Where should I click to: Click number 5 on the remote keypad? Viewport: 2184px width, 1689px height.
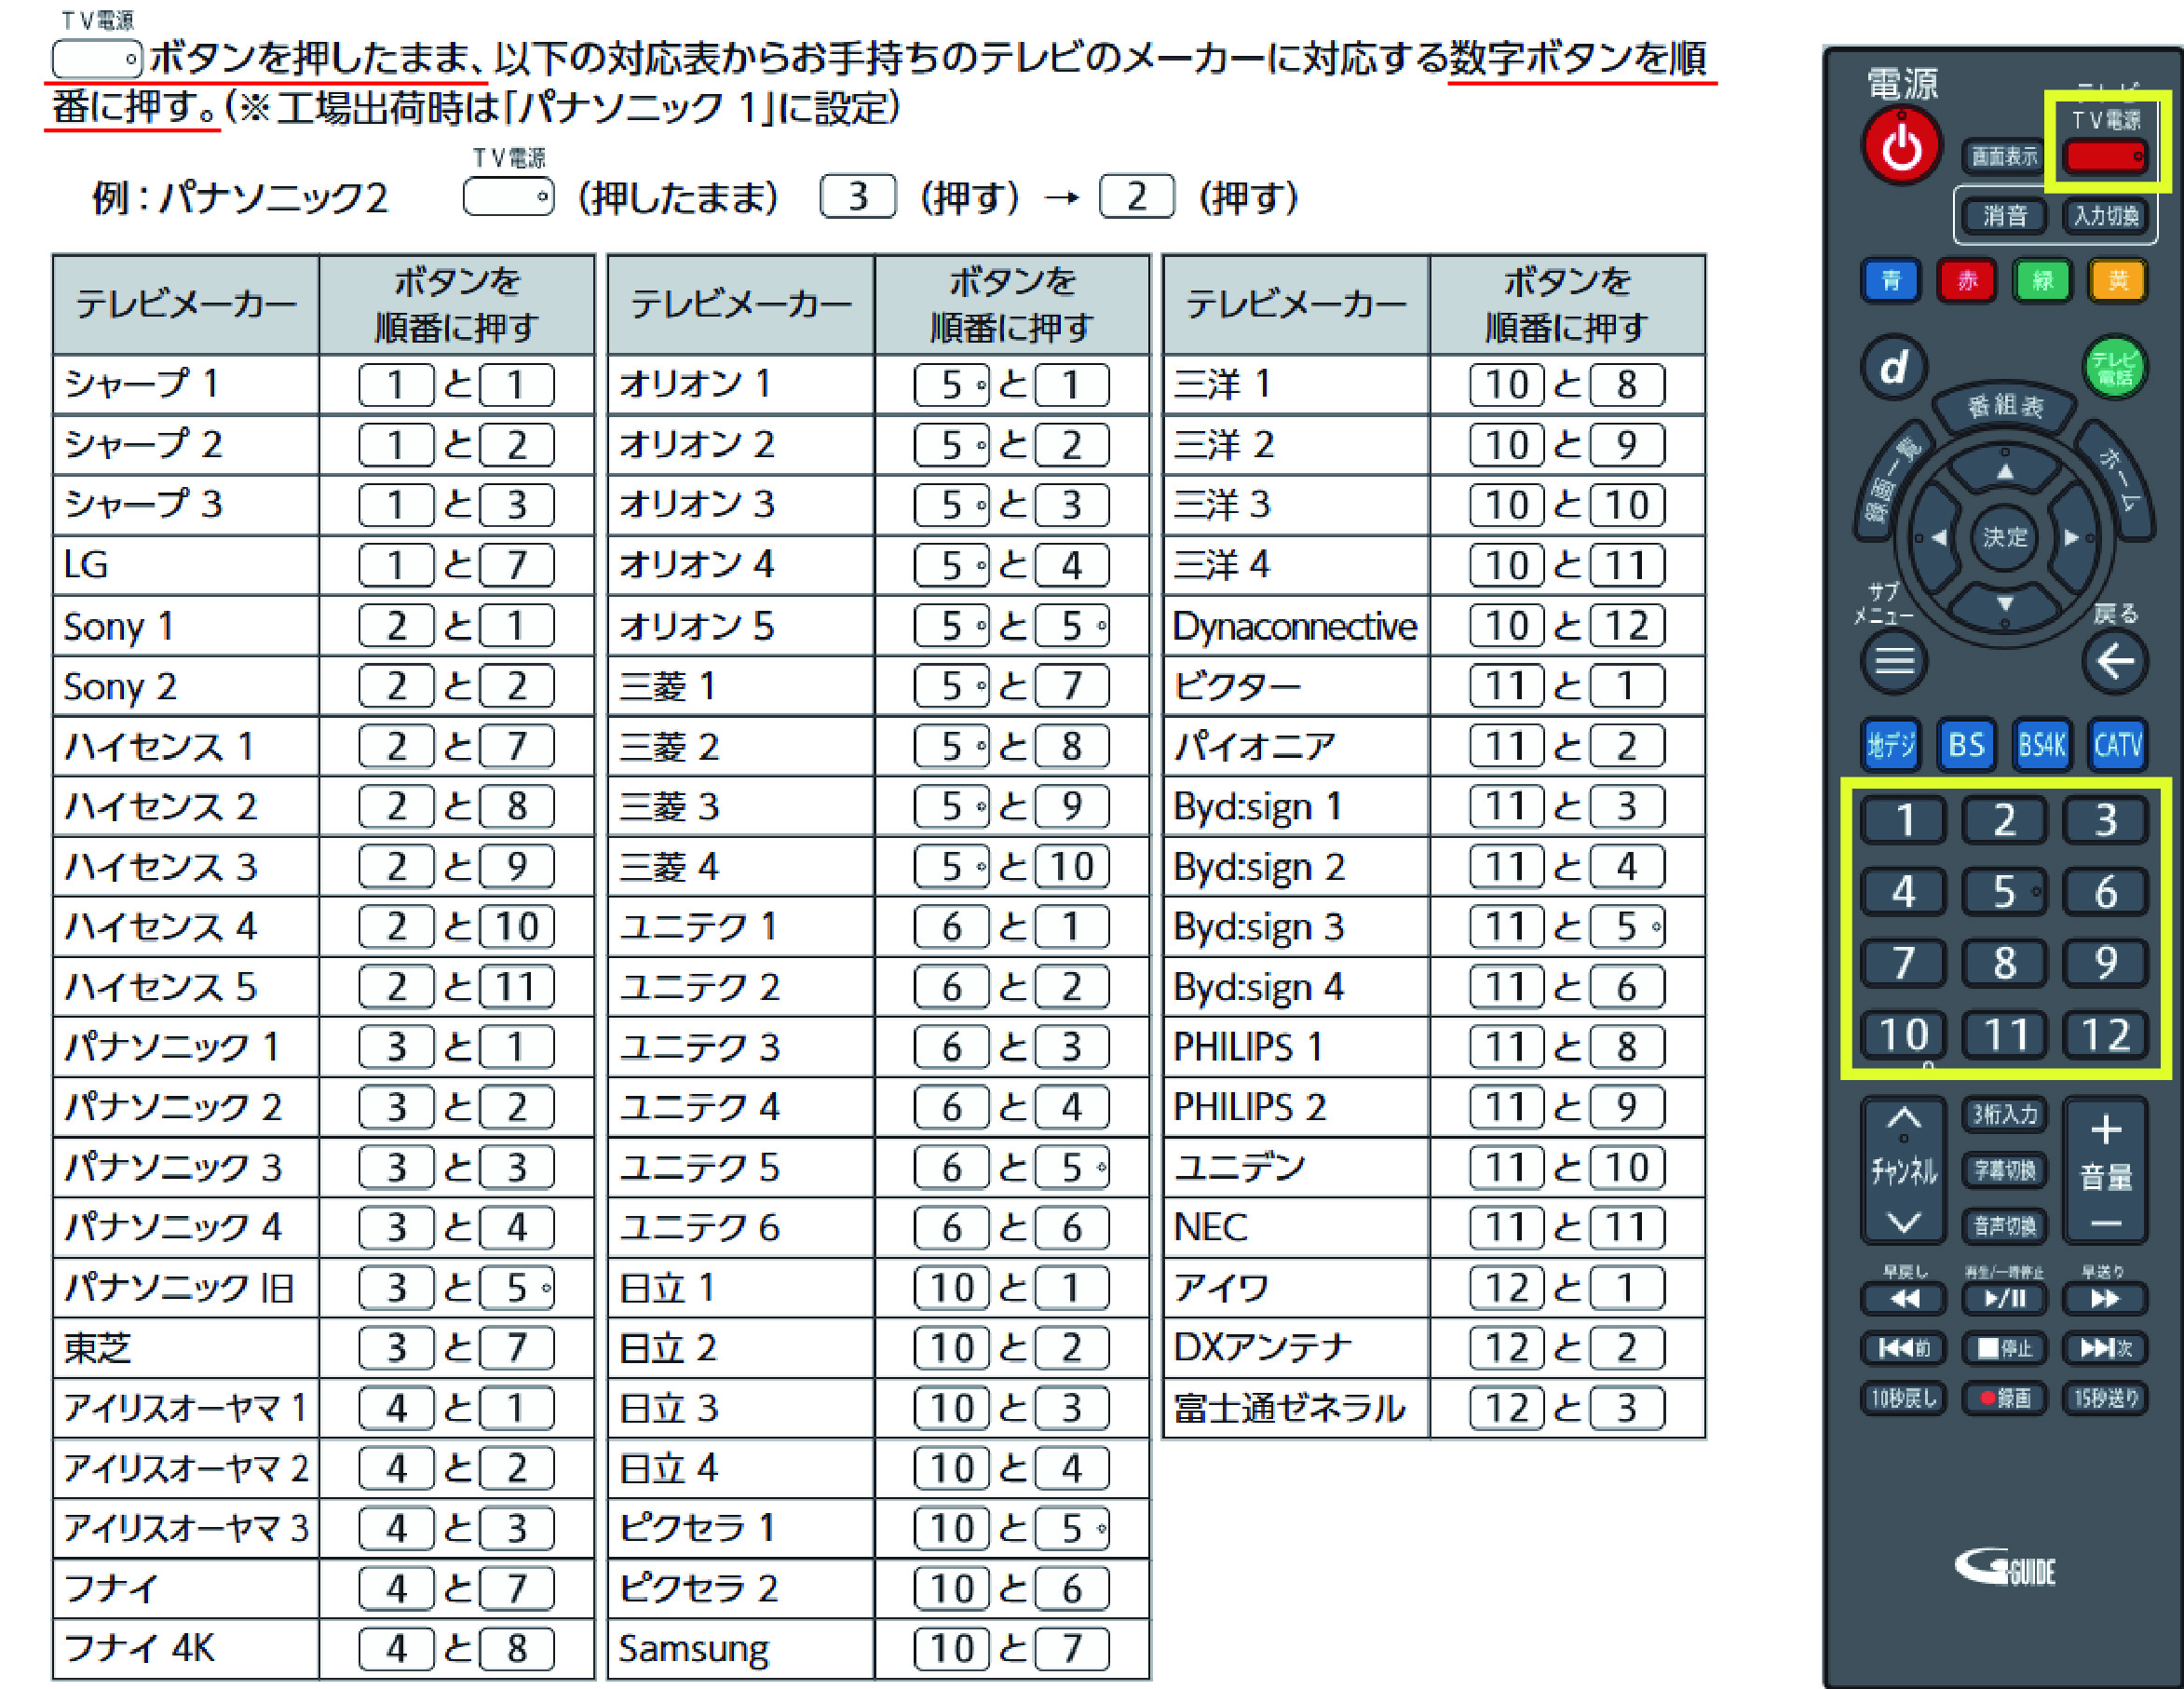pos(2004,891)
